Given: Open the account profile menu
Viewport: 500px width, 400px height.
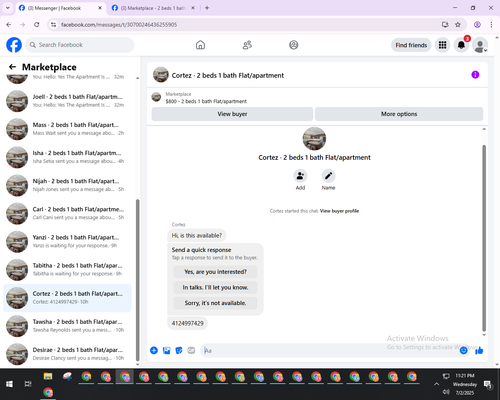Looking at the screenshot, I should [x=480, y=45].
